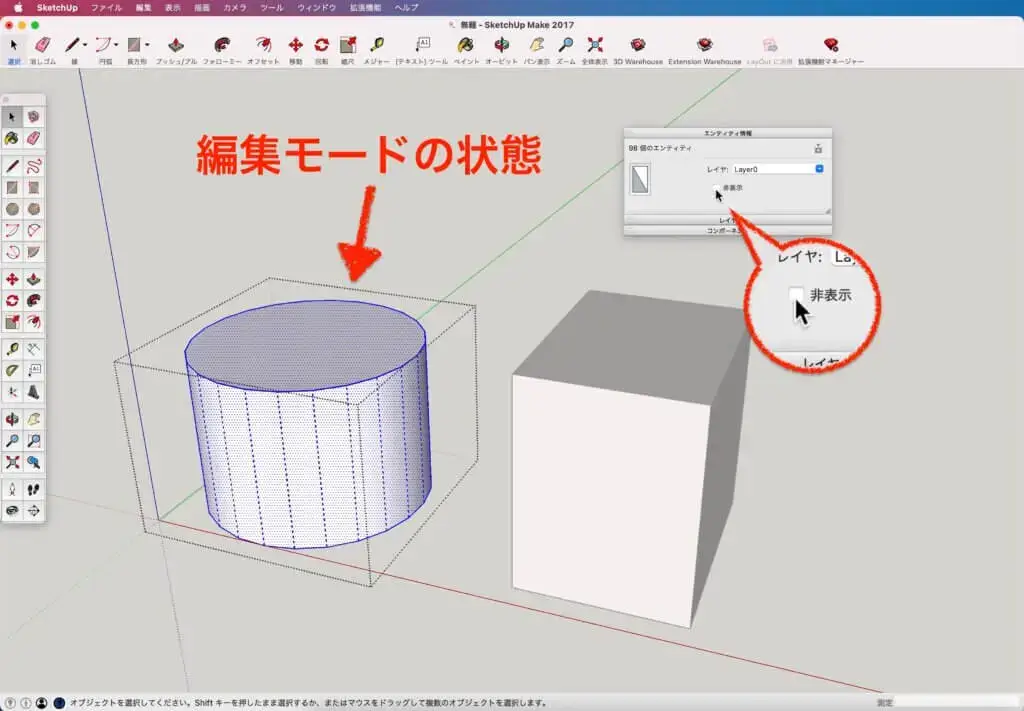Toggle details button in the エンティティ情報 panel
The width and height of the screenshot is (1024, 711).
pos(818,149)
